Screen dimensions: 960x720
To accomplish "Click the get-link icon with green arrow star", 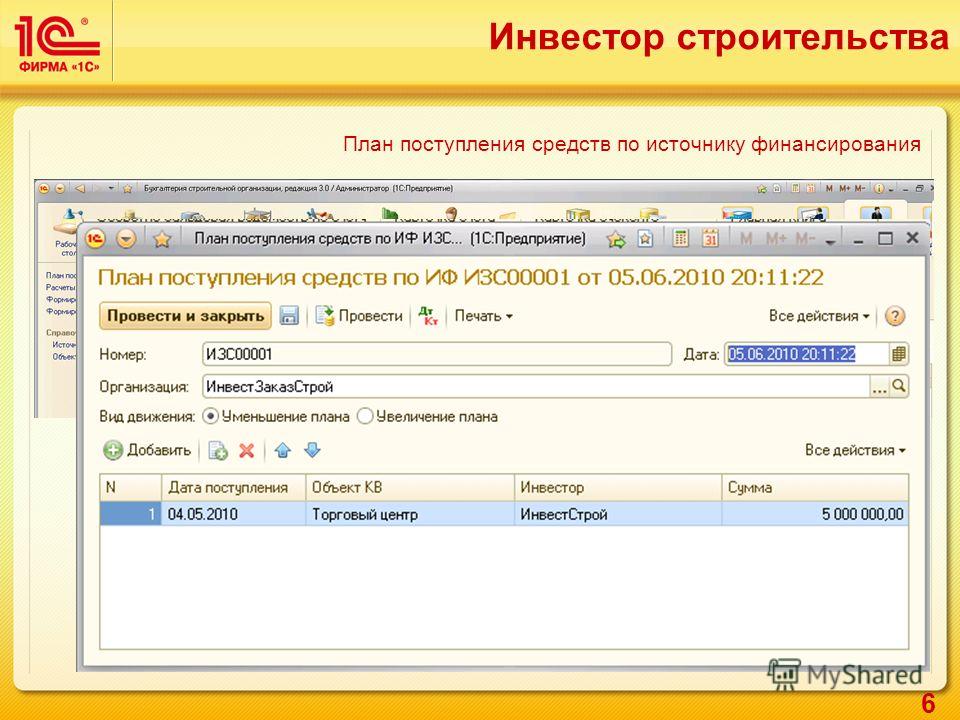I will pyautogui.click(x=617, y=239).
